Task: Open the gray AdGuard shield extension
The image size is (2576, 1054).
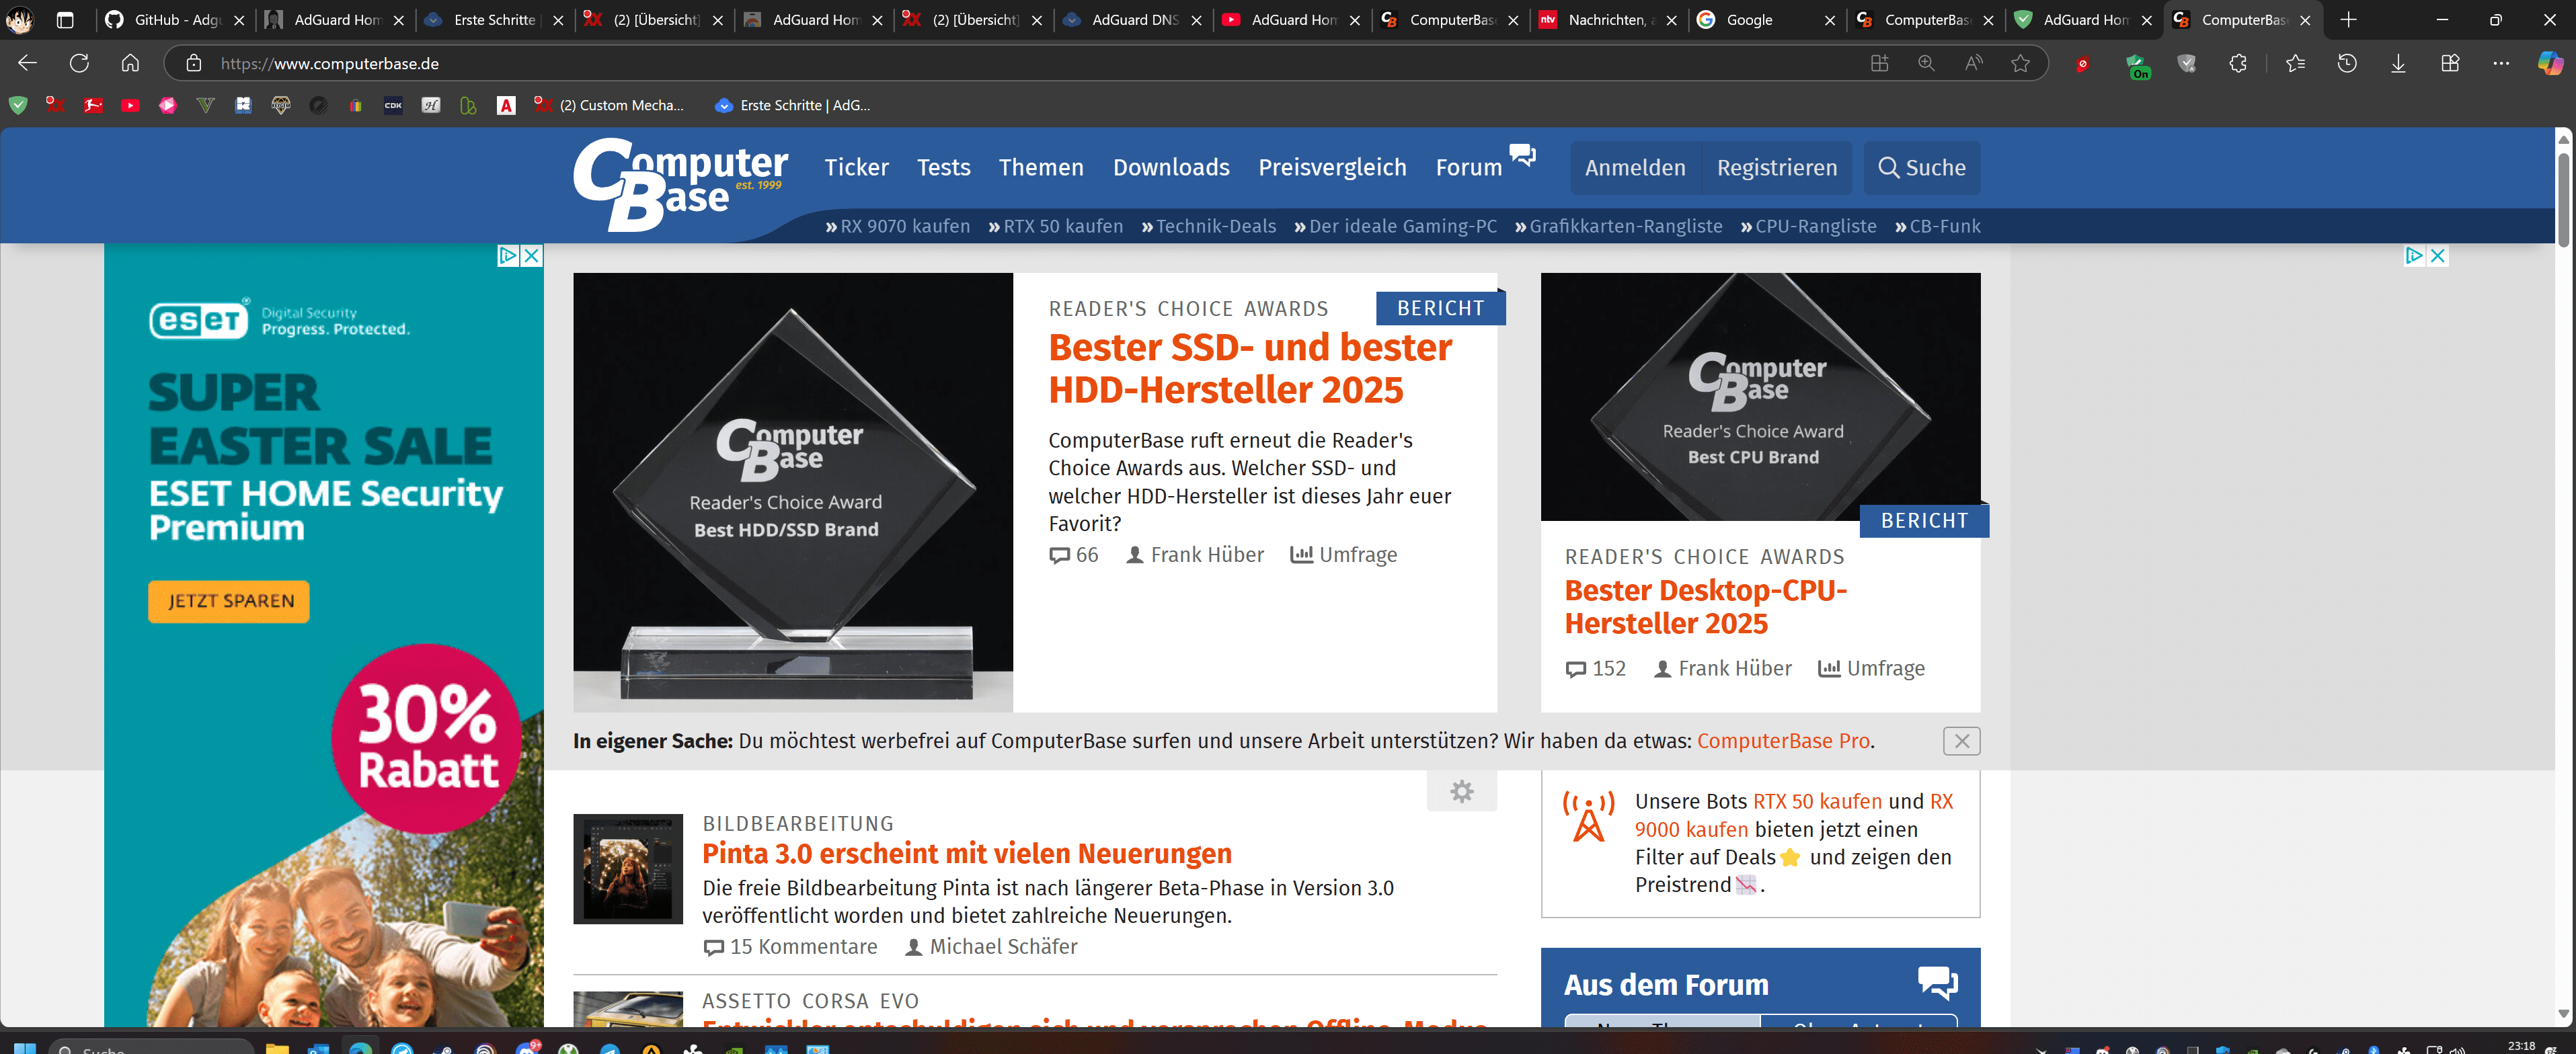Action: coord(2187,64)
